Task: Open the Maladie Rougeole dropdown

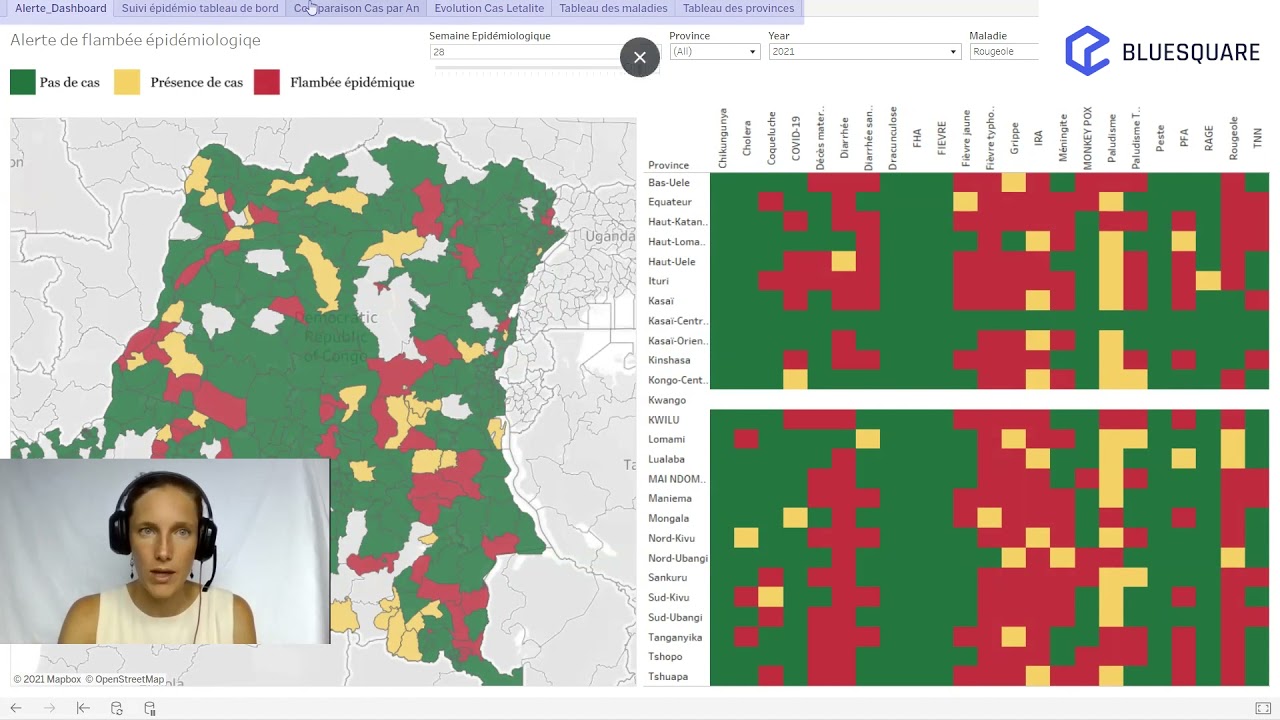Action: click(x=1004, y=51)
